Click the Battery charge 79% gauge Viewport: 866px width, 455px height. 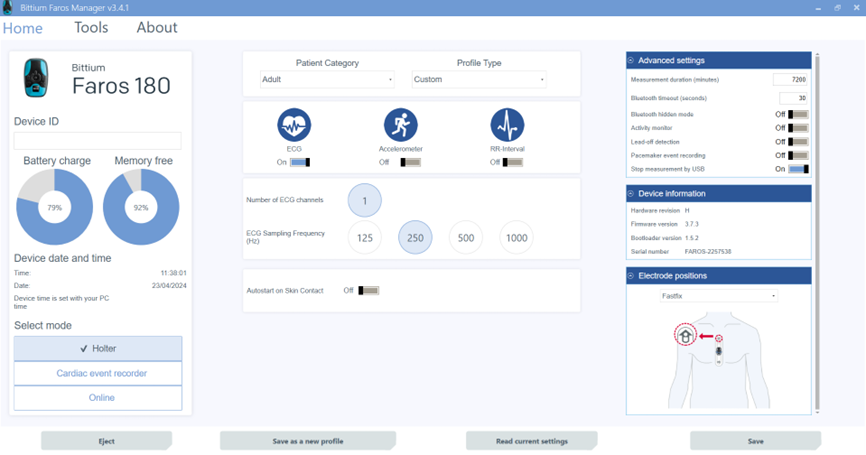[55, 207]
